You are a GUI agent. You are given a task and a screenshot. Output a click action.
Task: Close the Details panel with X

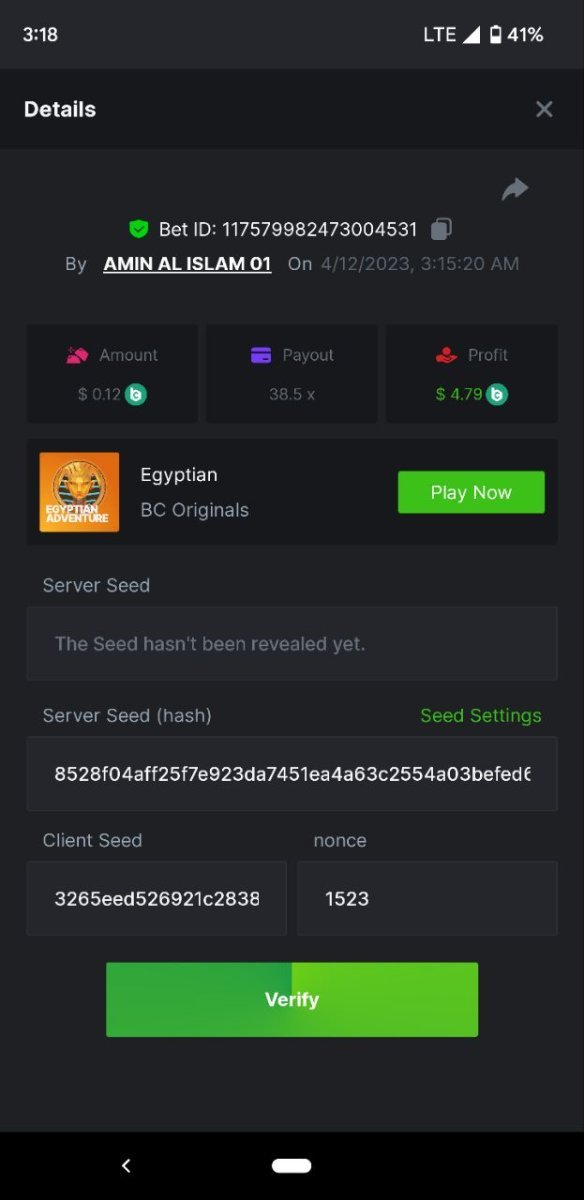pos(544,109)
